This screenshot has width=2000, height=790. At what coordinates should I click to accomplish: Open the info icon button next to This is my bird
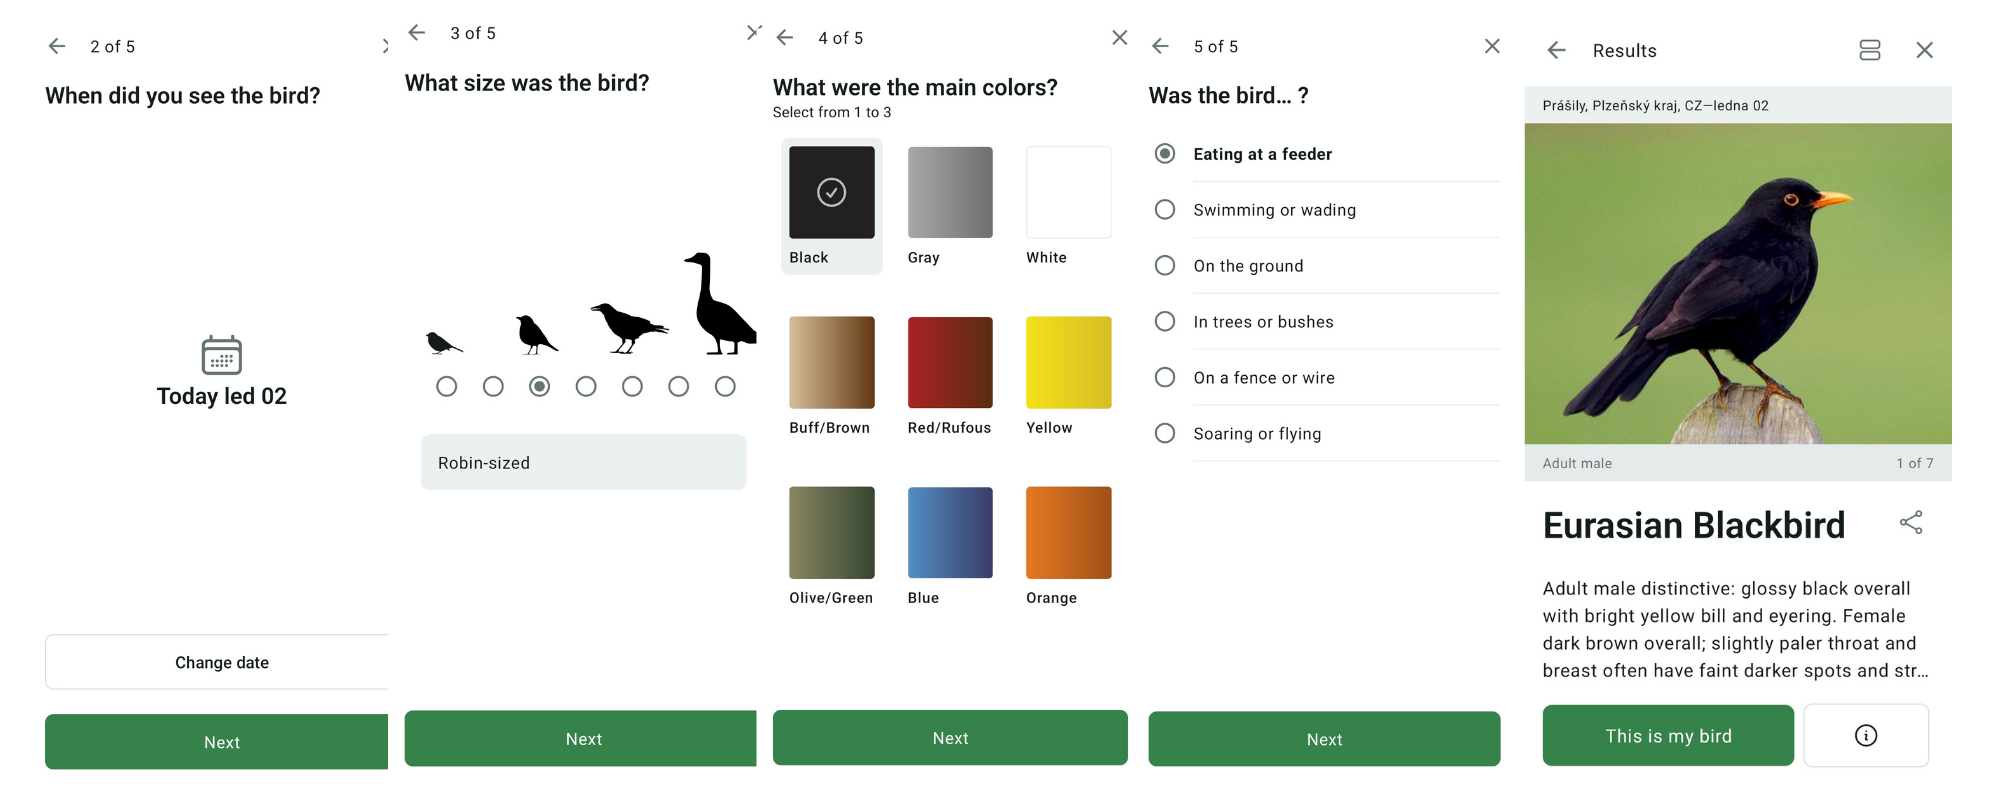tap(1865, 736)
